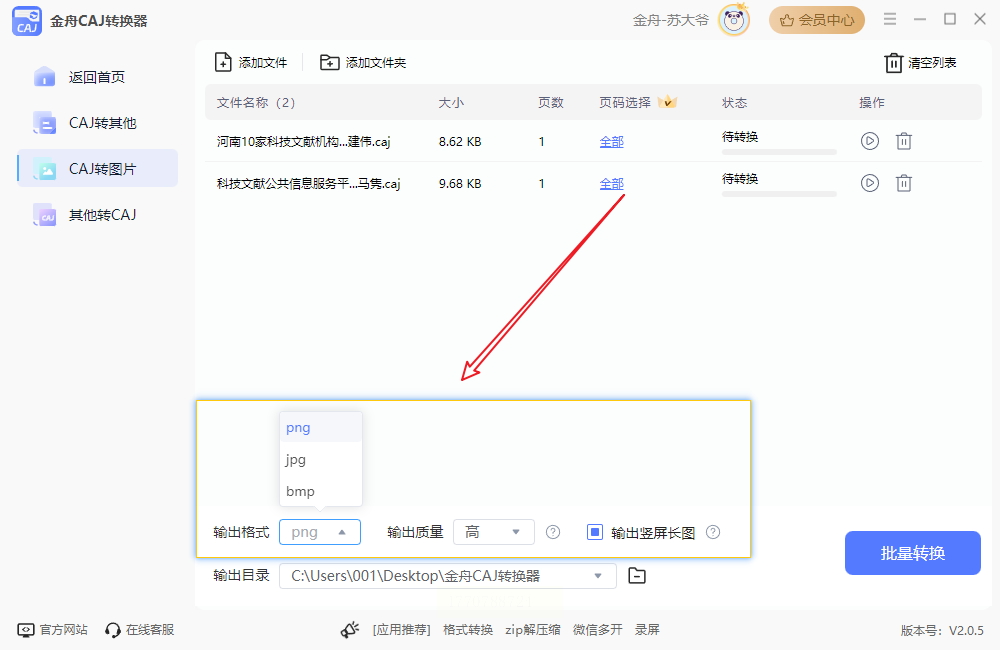Click 添加文件夹 to add folder
Screen dimensions: 1000x650
[x=363, y=63]
